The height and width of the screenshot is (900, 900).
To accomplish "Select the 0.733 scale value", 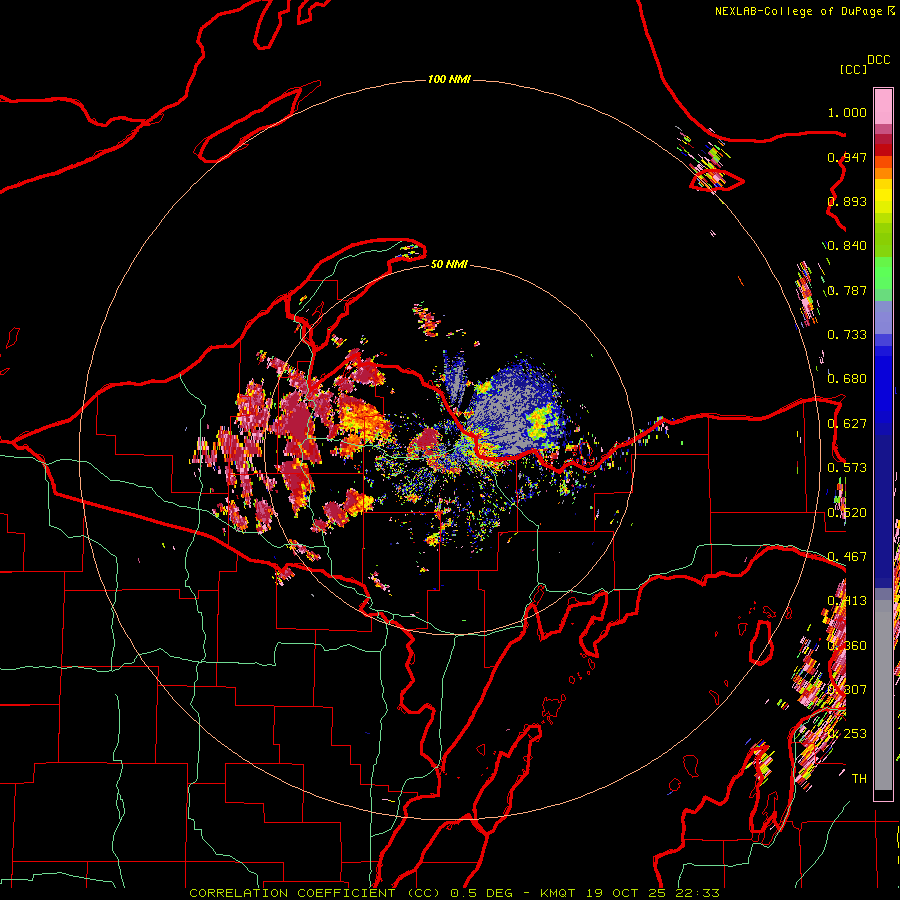I will tap(847, 335).
